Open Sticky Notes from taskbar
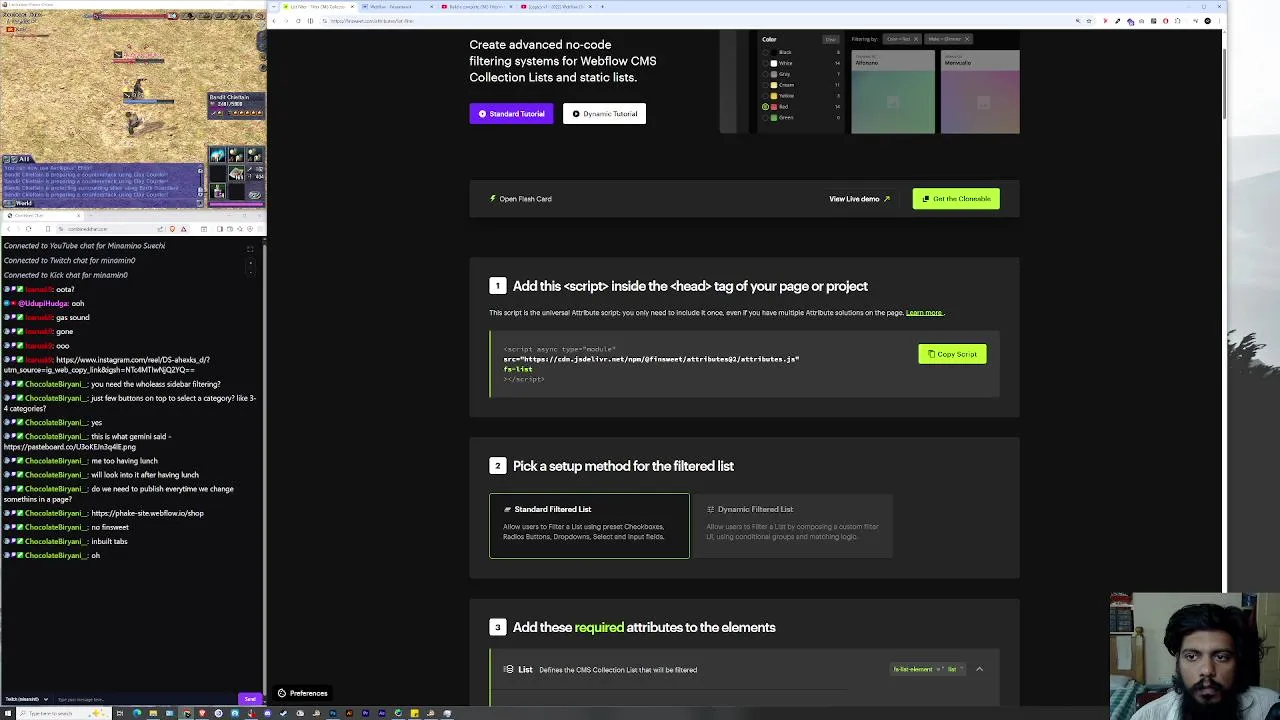The height and width of the screenshot is (720, 1280). [x=414, y=713]
